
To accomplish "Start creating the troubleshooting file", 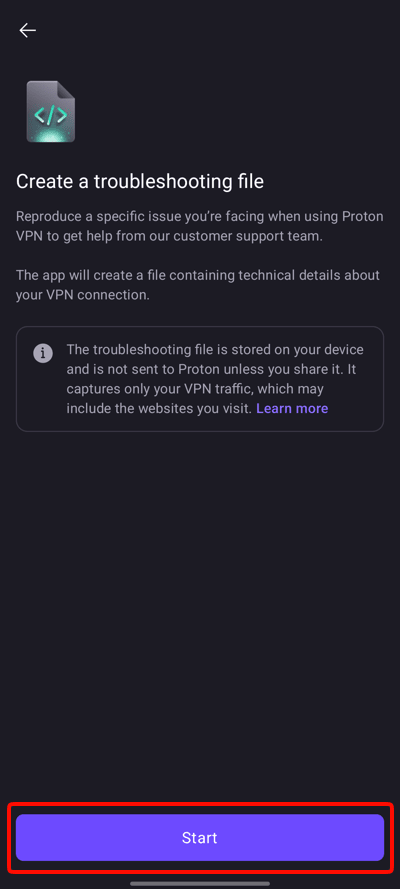I will (200, 837).
